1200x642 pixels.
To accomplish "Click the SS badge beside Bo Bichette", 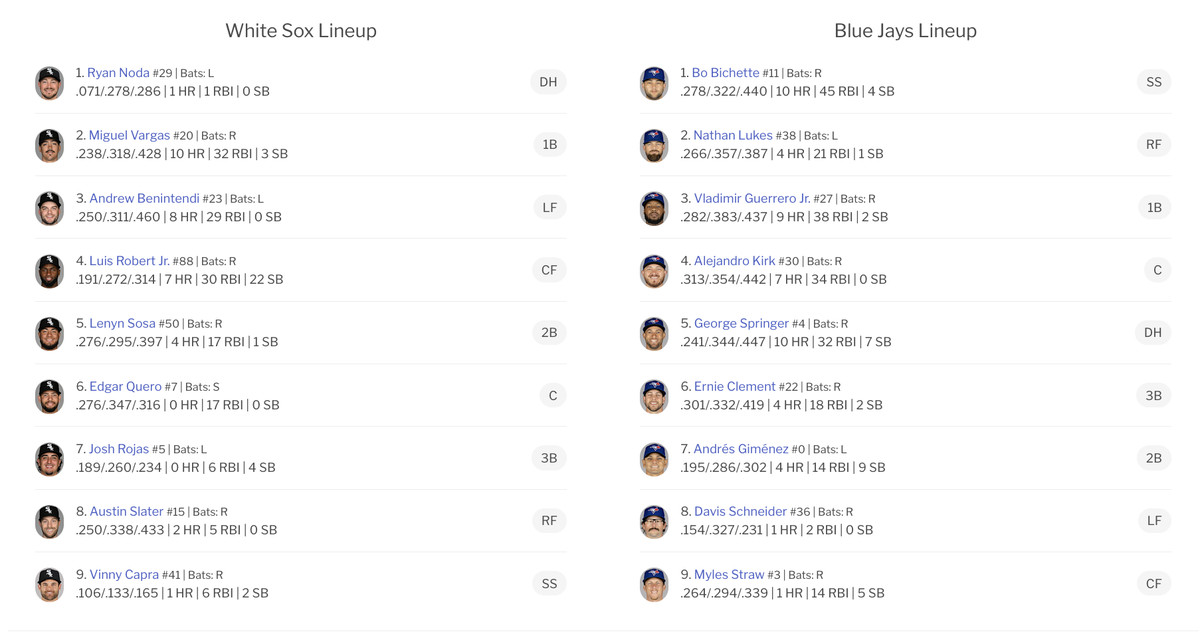I will (1153, 82).
